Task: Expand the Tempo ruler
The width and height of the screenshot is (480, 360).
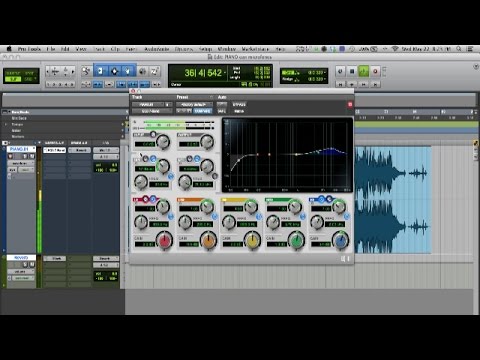Action: 6,124
